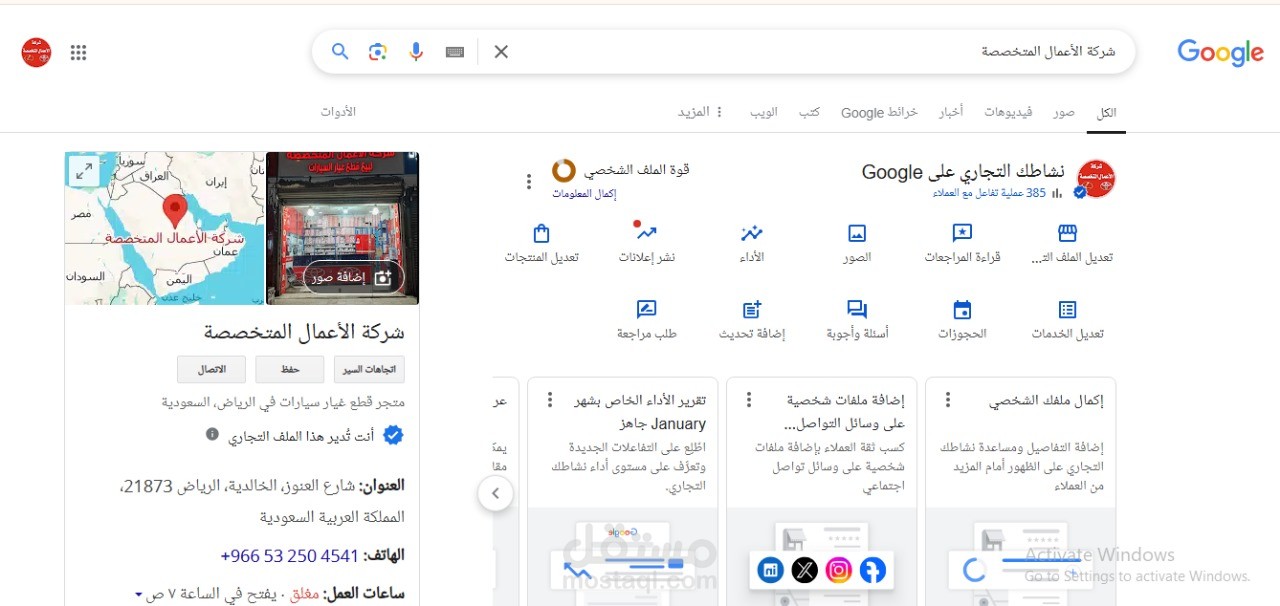This screenshot has width=1280, height=606.
Task: Click the Google logo
Action: (x=1220, y=53)
